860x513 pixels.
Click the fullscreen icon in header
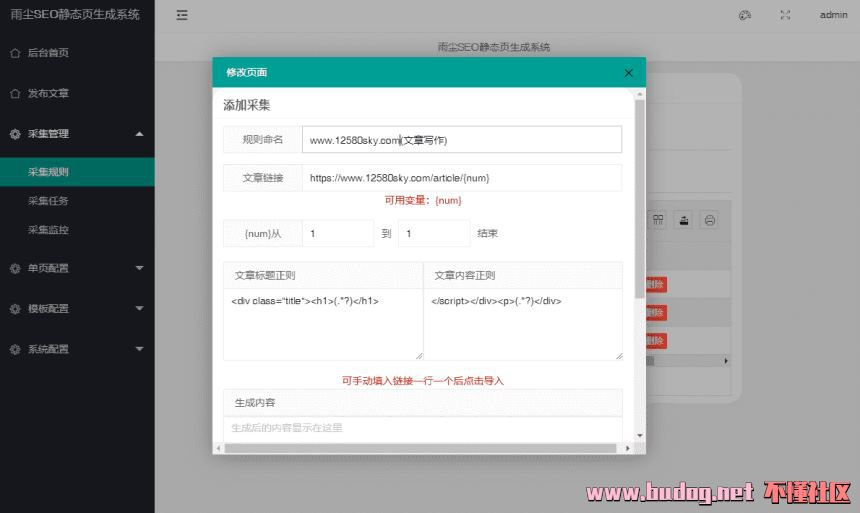tap(785, 15)
